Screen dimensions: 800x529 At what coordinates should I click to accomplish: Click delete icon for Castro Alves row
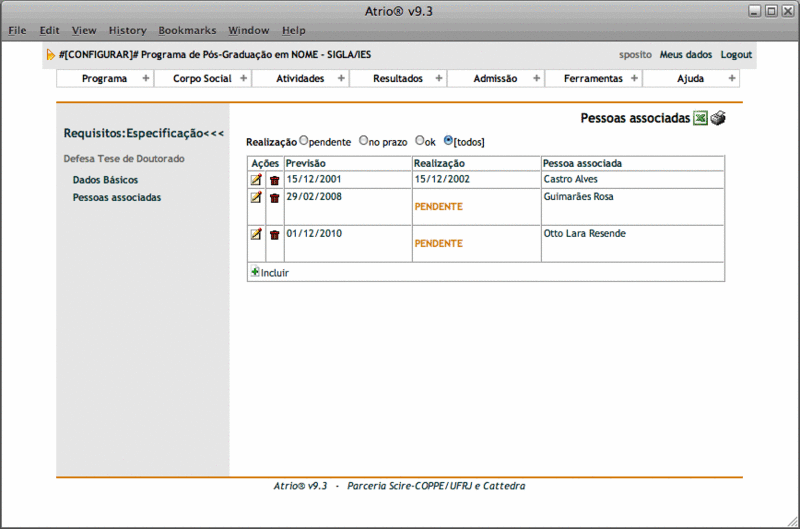coord(274,180)
